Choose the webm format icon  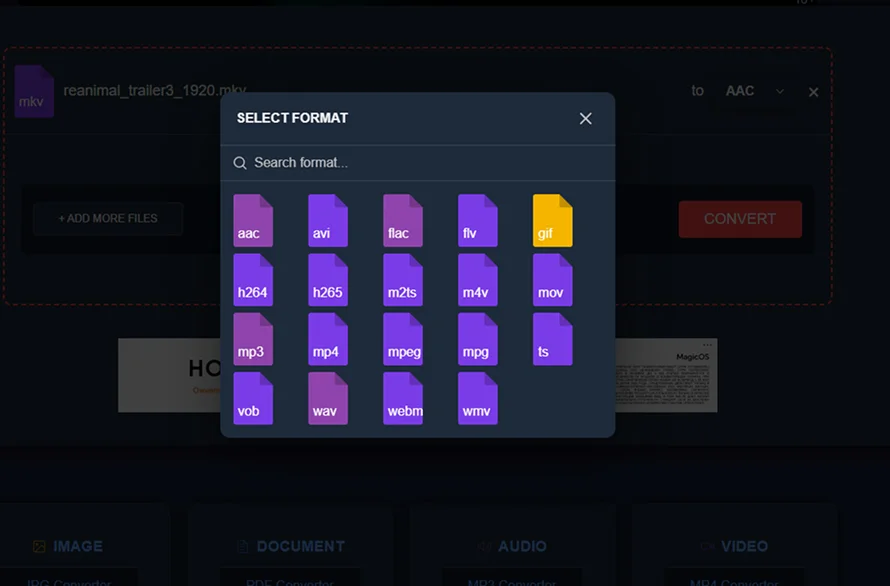[403, 398]
